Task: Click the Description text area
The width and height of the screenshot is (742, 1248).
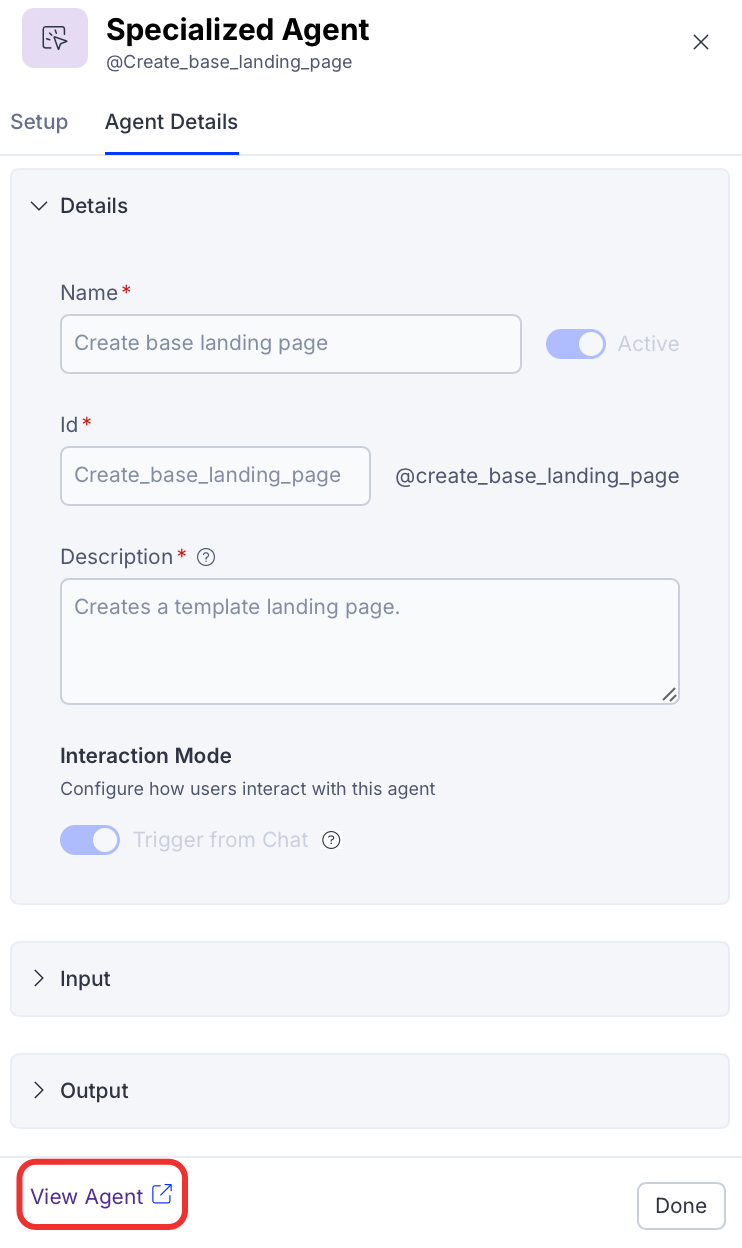Action: 369,641
